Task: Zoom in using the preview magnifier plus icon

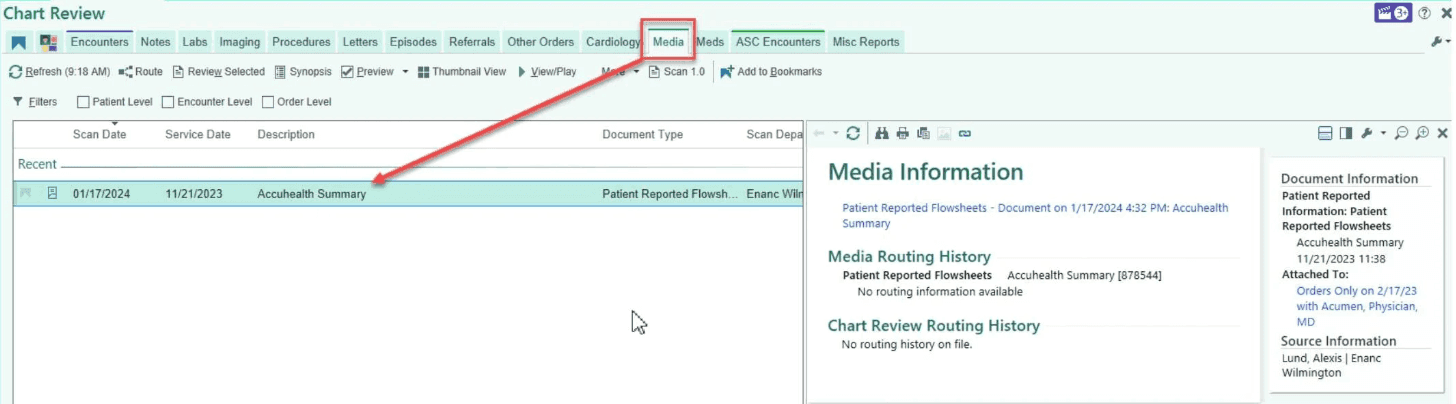Action: point(1422,133)
